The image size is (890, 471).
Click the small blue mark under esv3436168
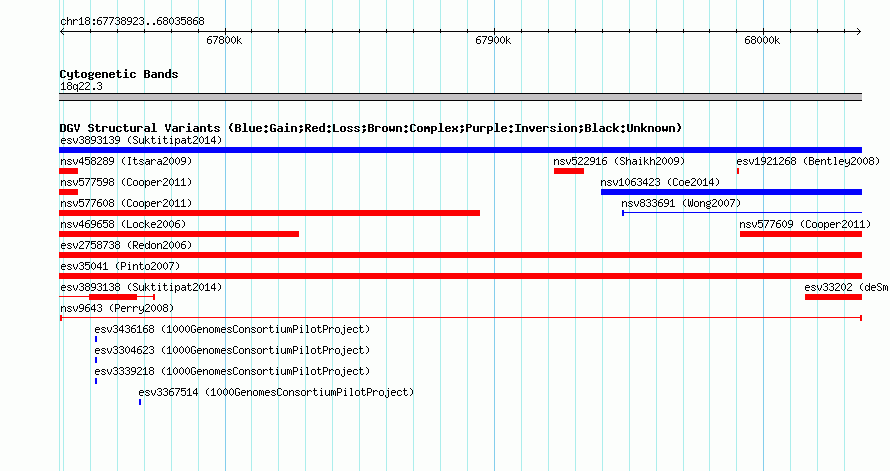pos(96,339)
